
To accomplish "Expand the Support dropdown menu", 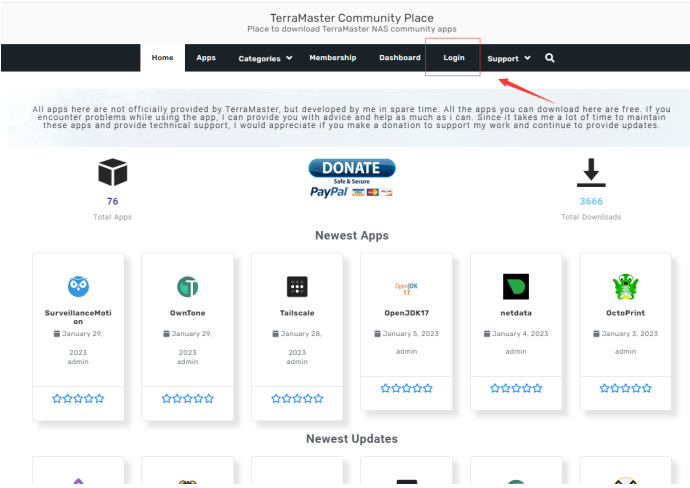I will (x=509, y=58).
